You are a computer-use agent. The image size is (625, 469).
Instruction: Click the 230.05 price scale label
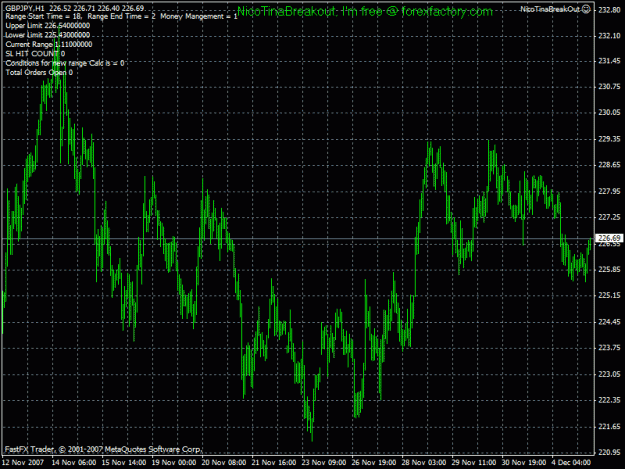pyautogui.click(x=609, y=112)
